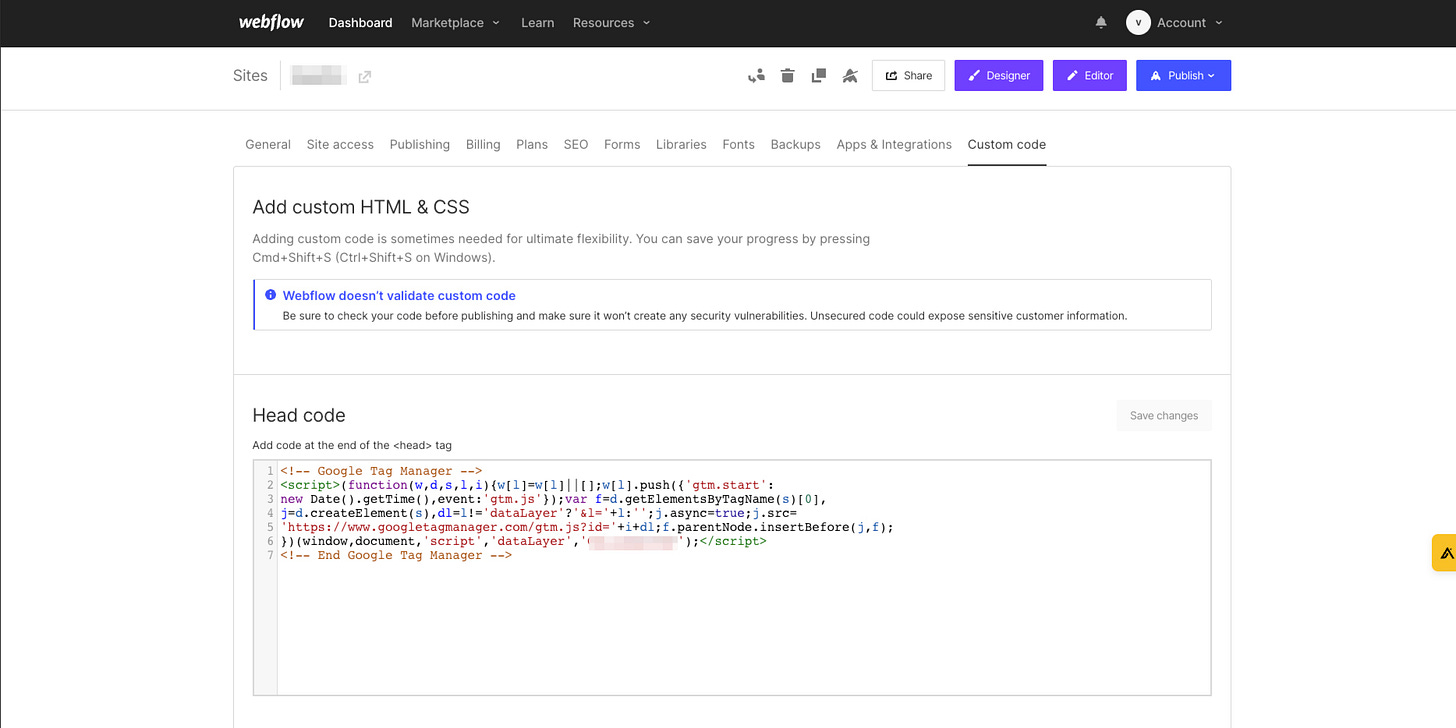This screenshot has width=1456, height=728.
Task: Open the Account dropdown
Action: 1189,22
